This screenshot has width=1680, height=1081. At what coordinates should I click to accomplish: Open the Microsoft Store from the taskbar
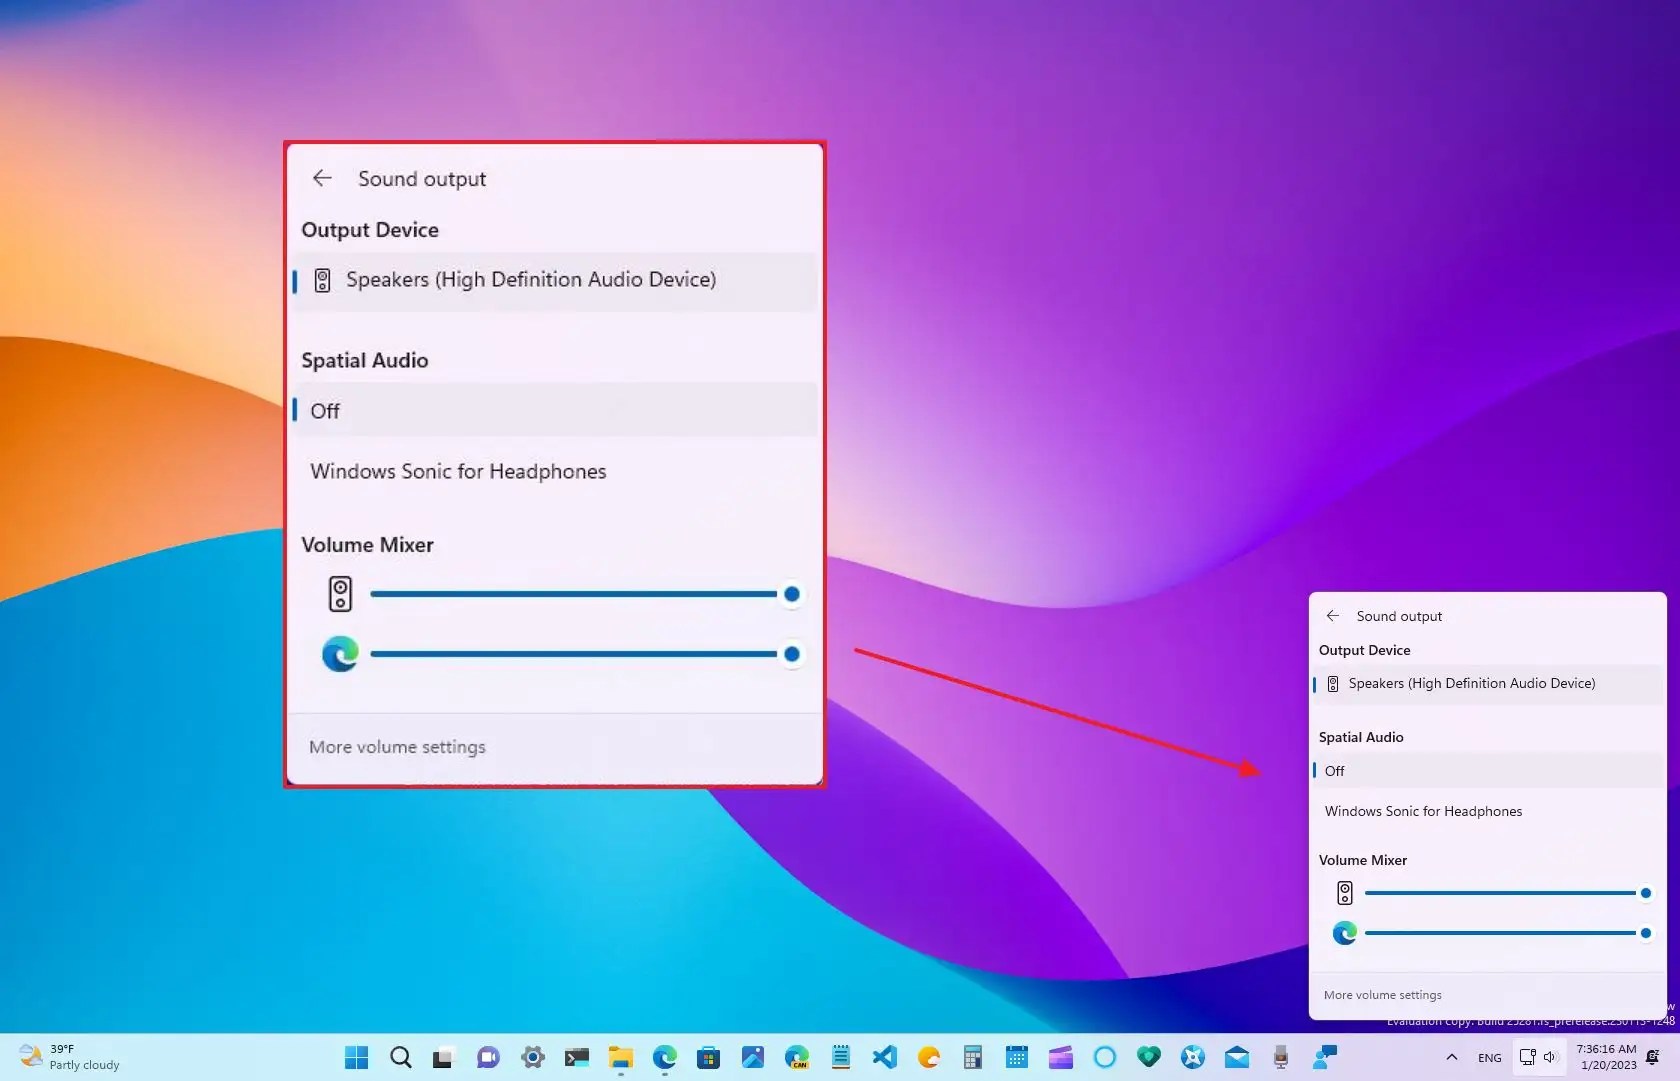click(709, 1057)
